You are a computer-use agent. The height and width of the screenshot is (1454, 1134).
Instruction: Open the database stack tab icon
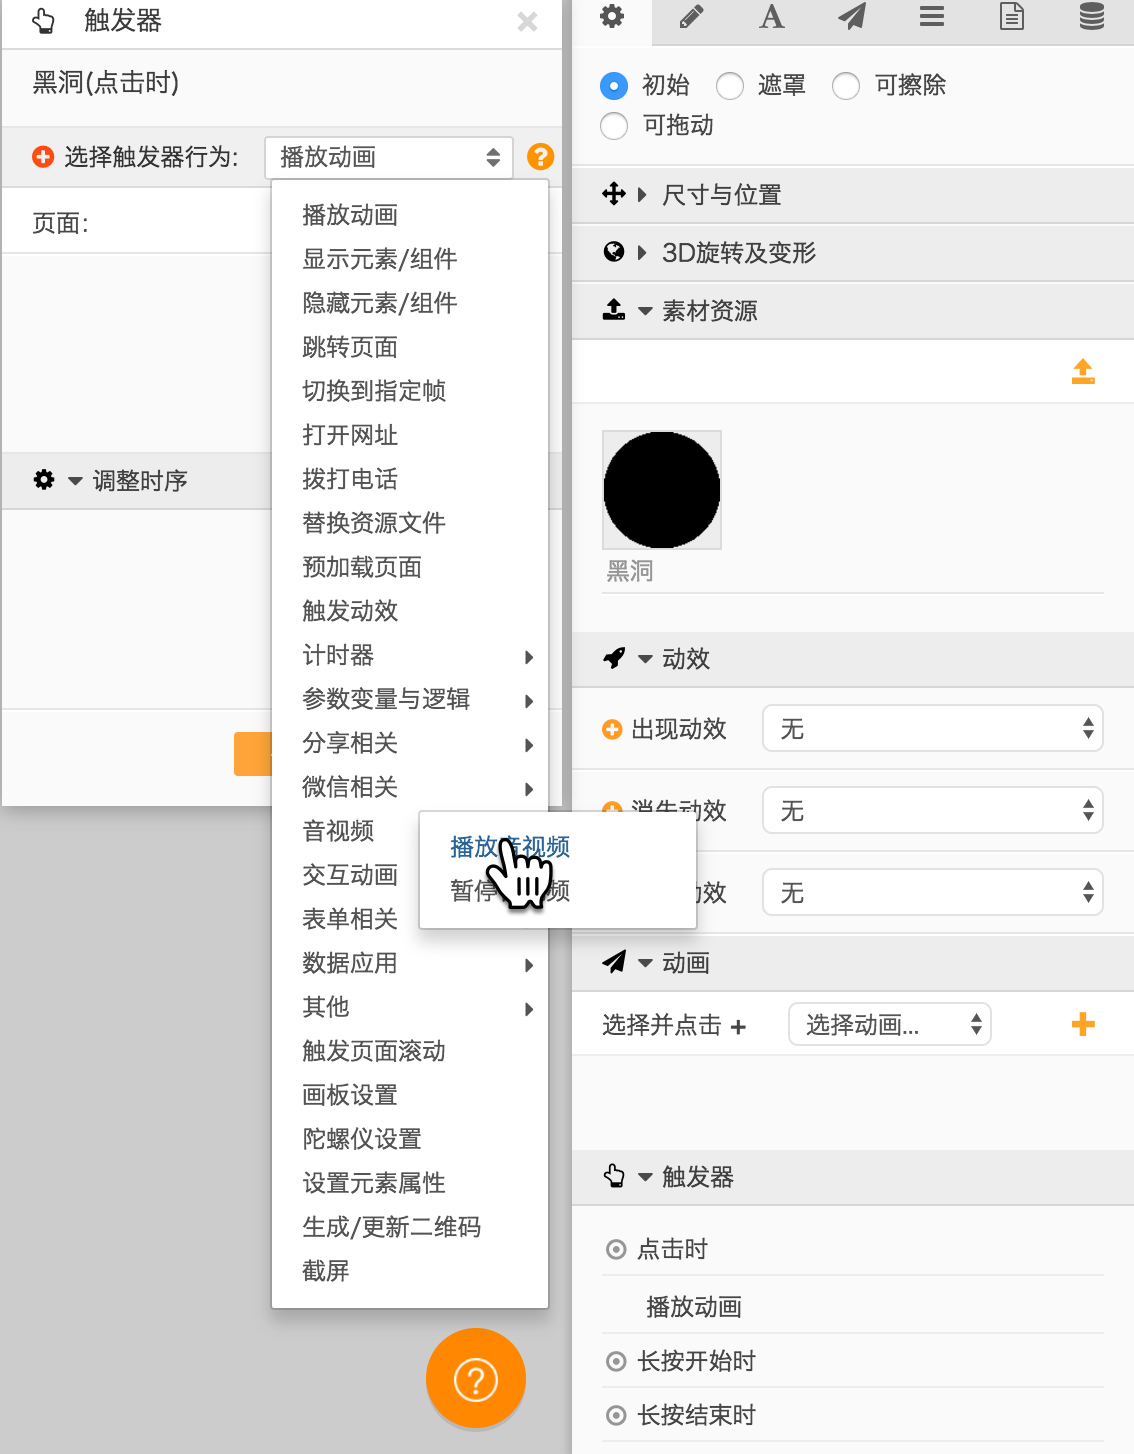pos(1091,17)
